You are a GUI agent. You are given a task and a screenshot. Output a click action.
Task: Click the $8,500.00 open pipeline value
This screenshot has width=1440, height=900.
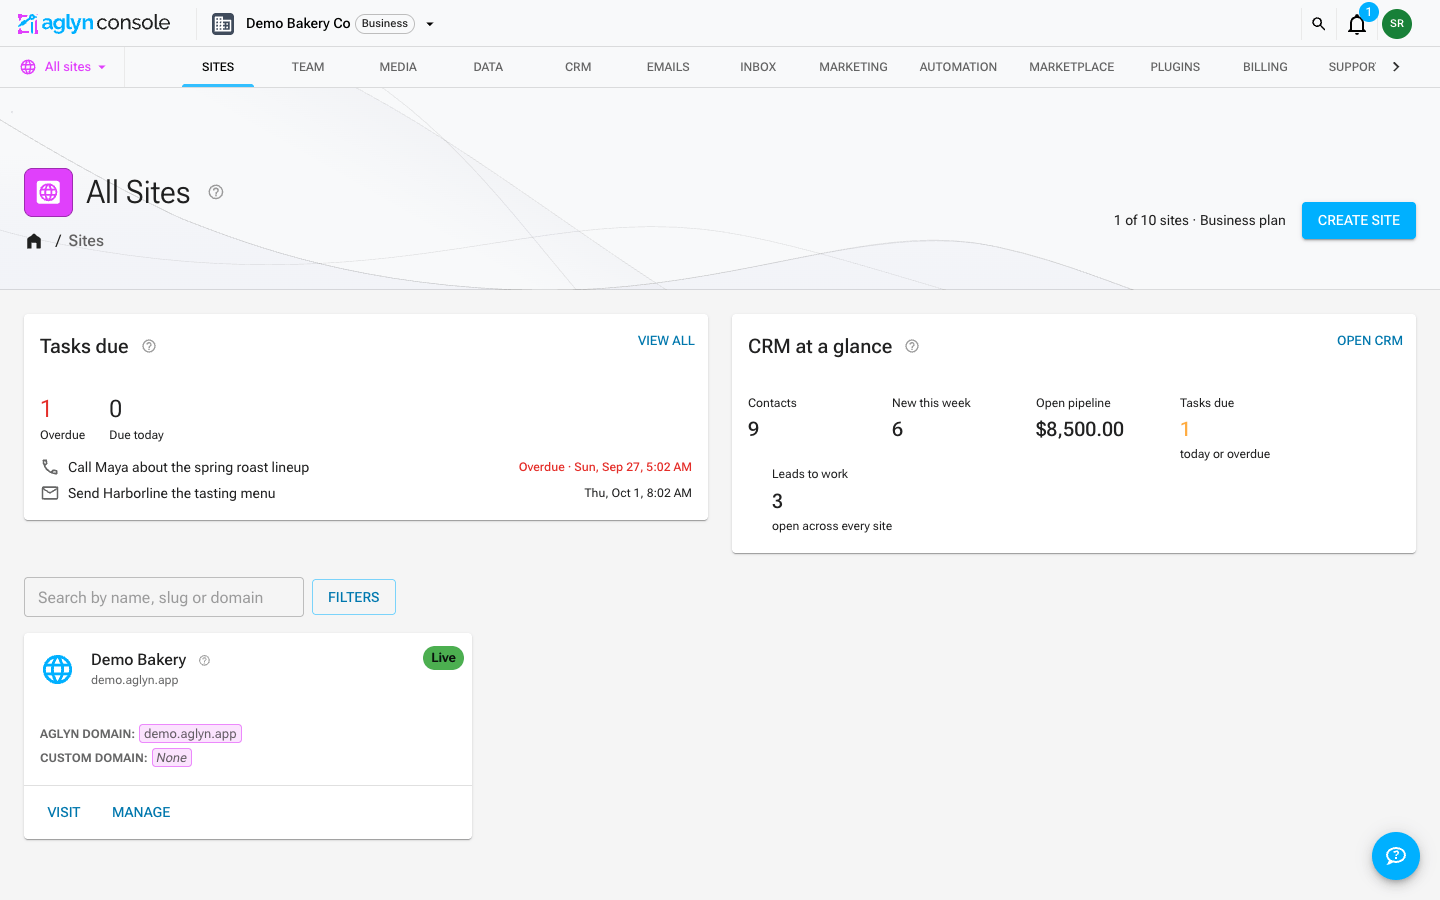point(1080,429)
